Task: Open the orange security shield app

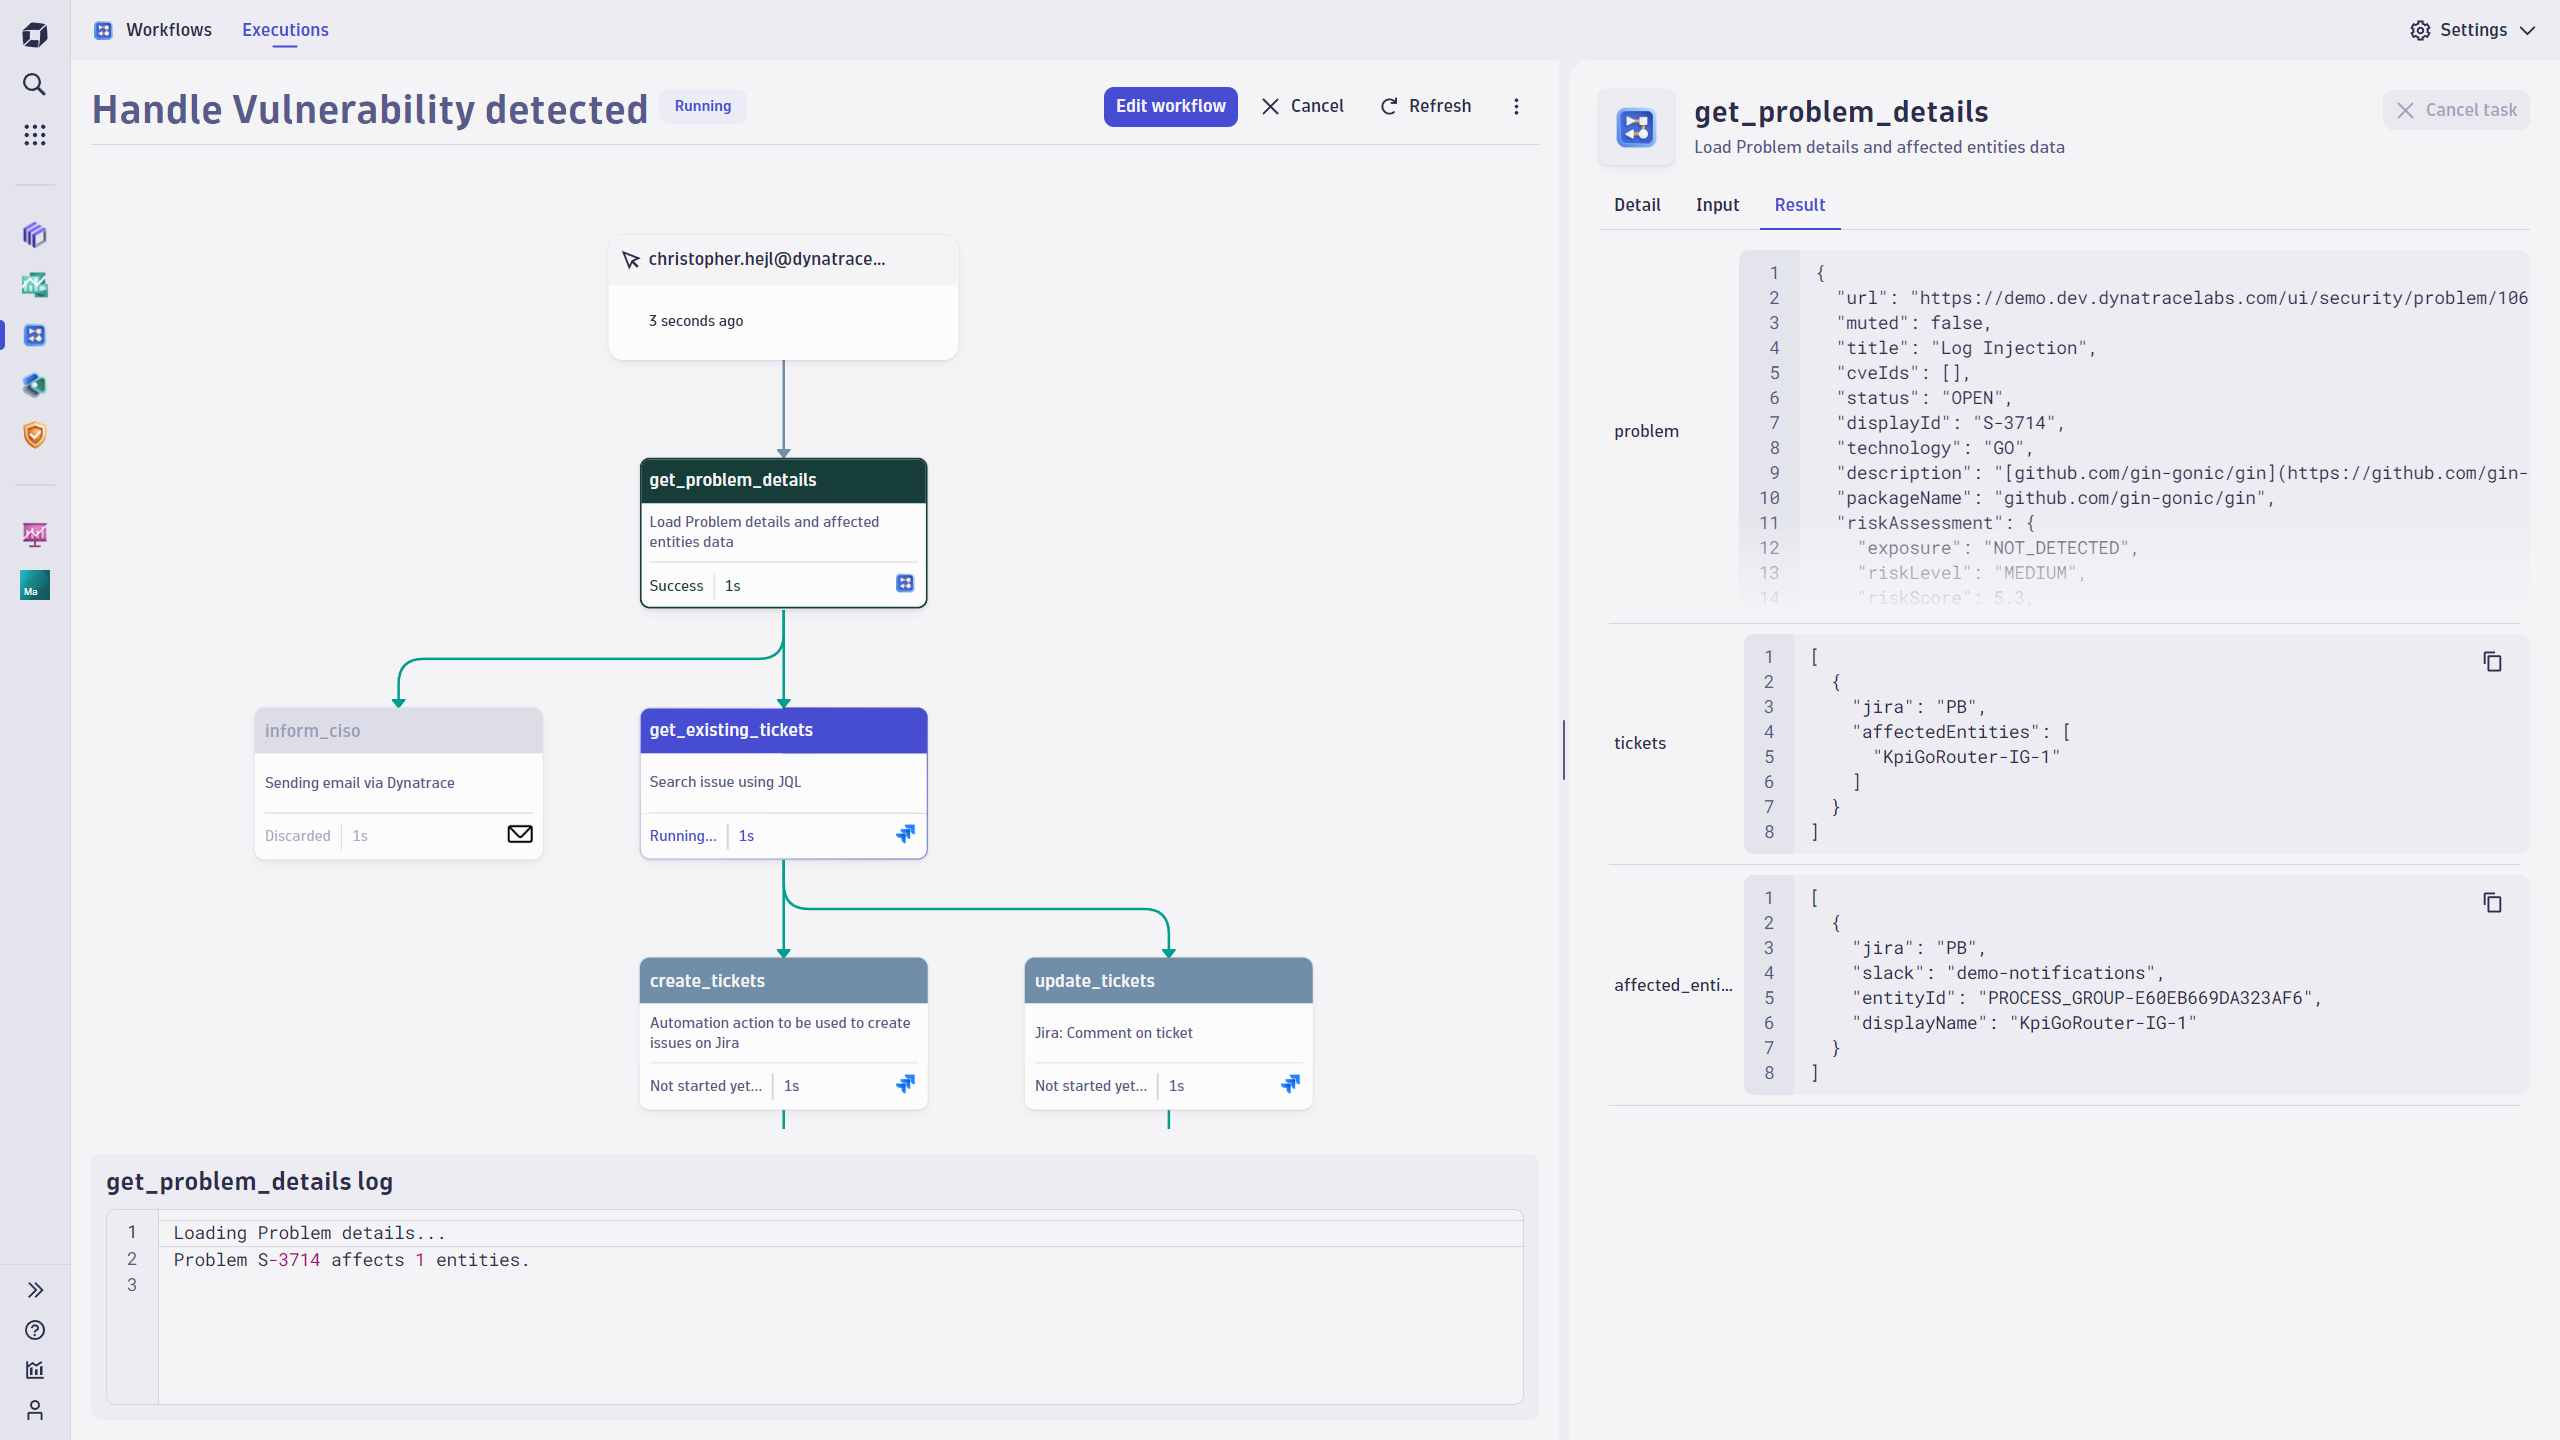Action: (35, 435)
